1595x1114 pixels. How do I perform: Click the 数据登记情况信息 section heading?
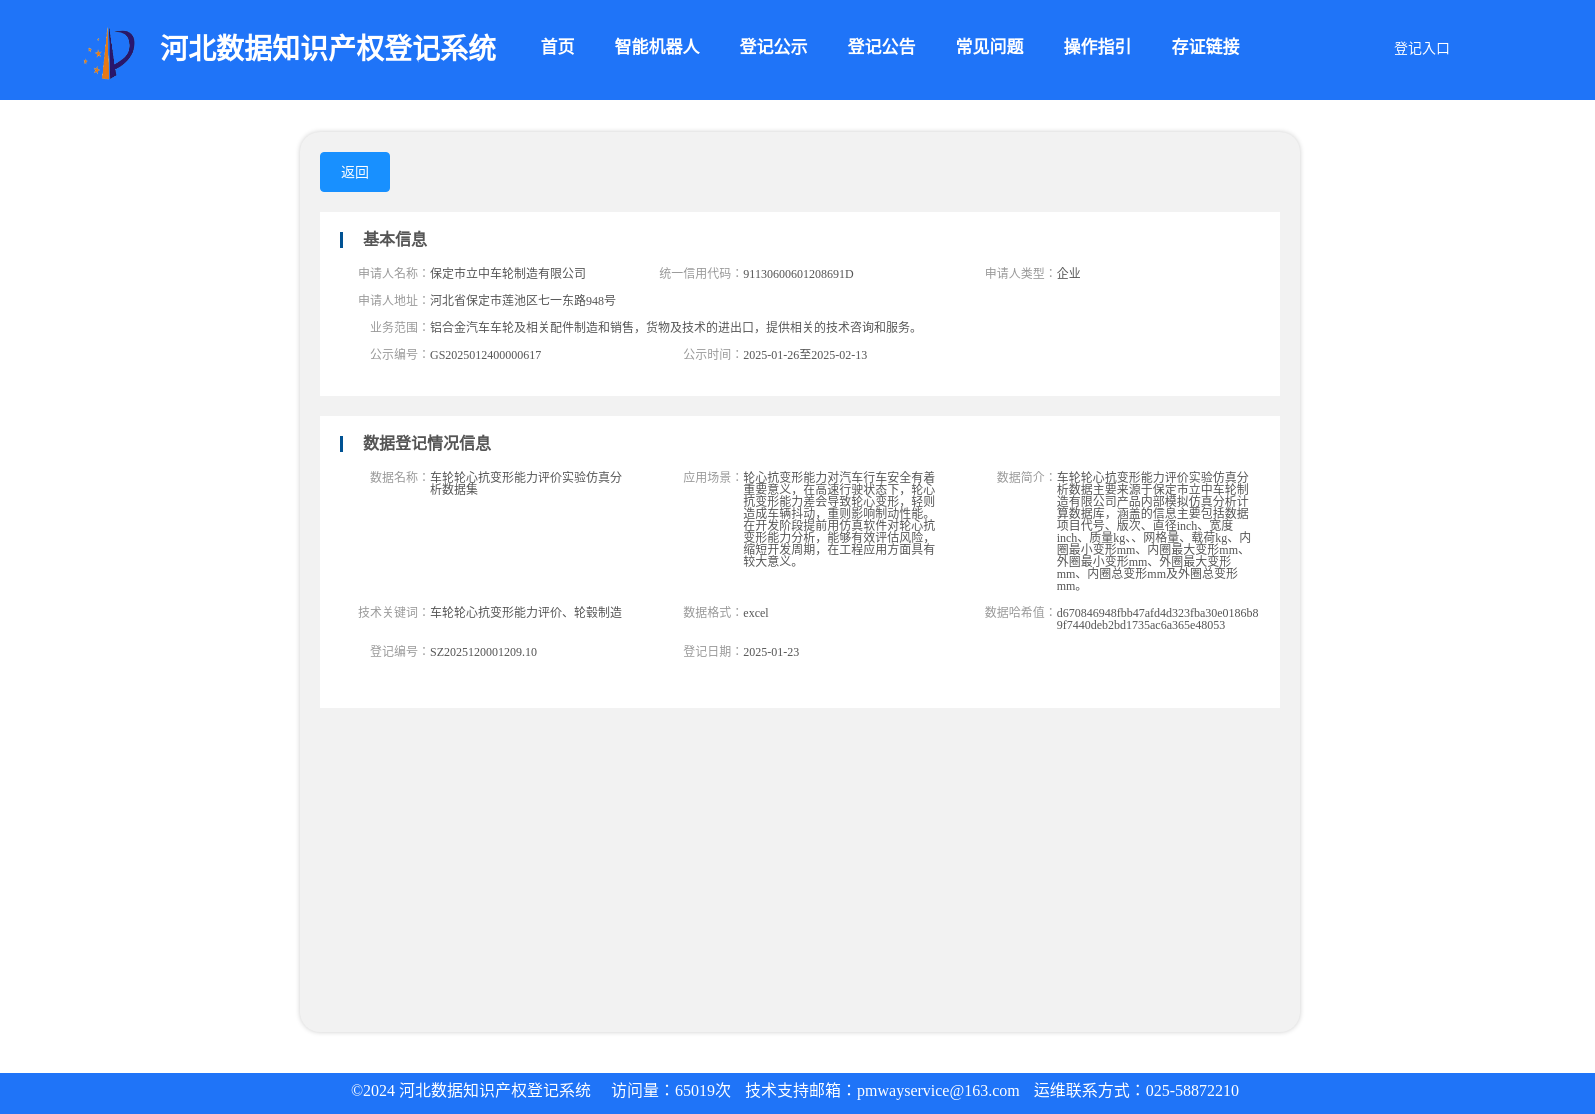[x=427, y=443]
